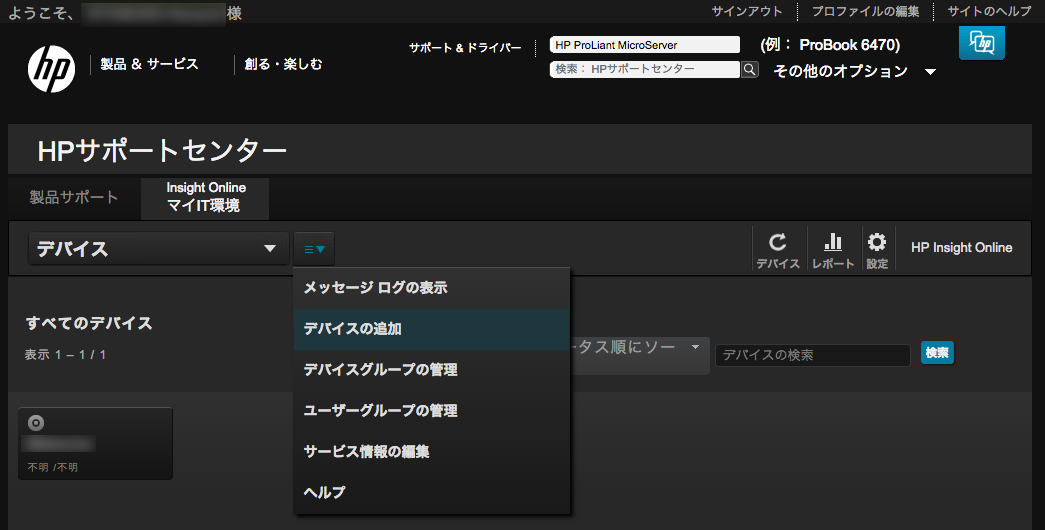Open the device tile thumbnail
The width and height of the screenshot is (1045, 530).
(96, 443)
